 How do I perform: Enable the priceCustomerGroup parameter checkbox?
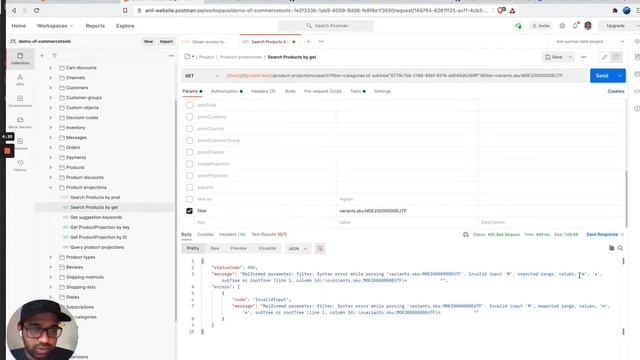(x=189, y=140)
